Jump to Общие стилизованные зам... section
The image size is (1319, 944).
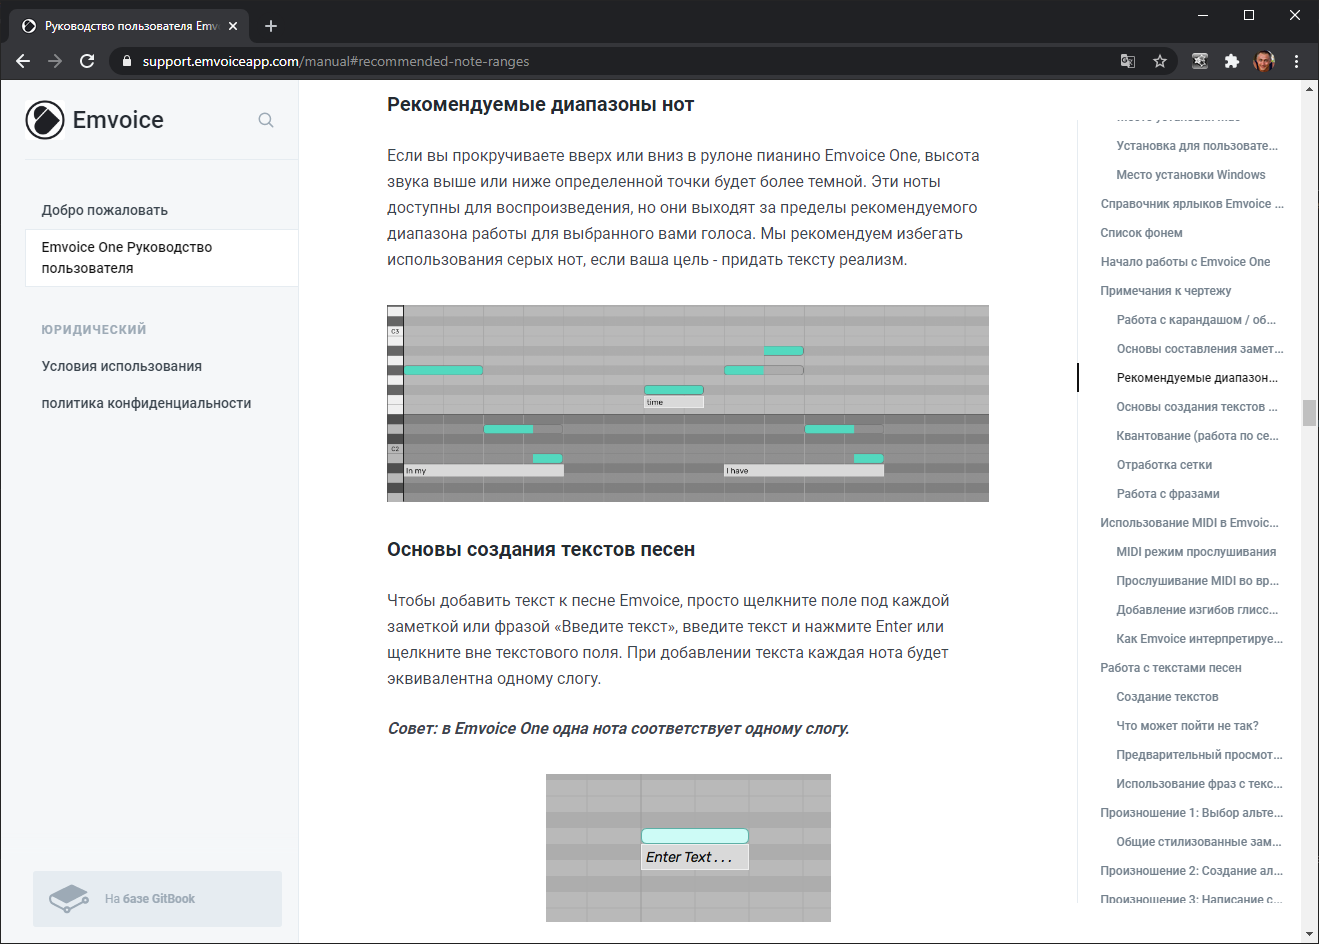coord(1199,842)
